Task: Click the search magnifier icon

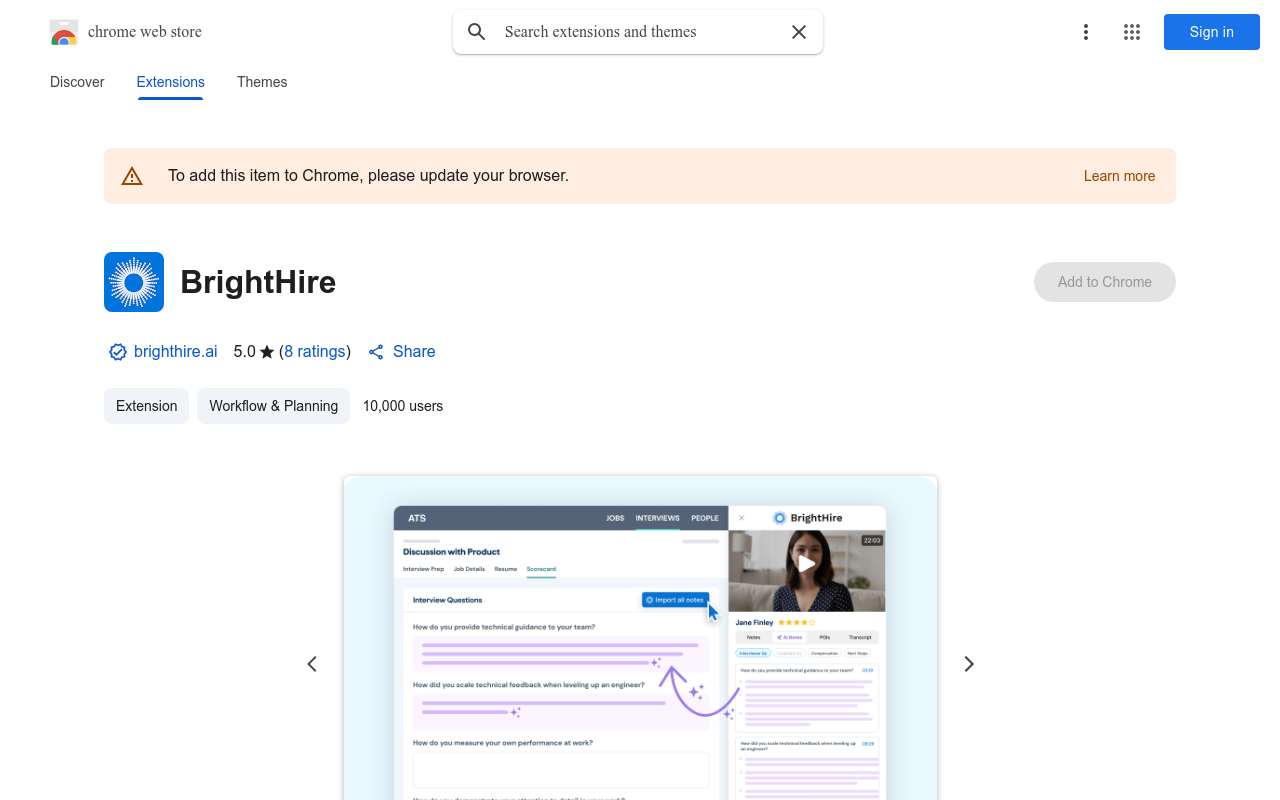Action: tap(477, 32)
